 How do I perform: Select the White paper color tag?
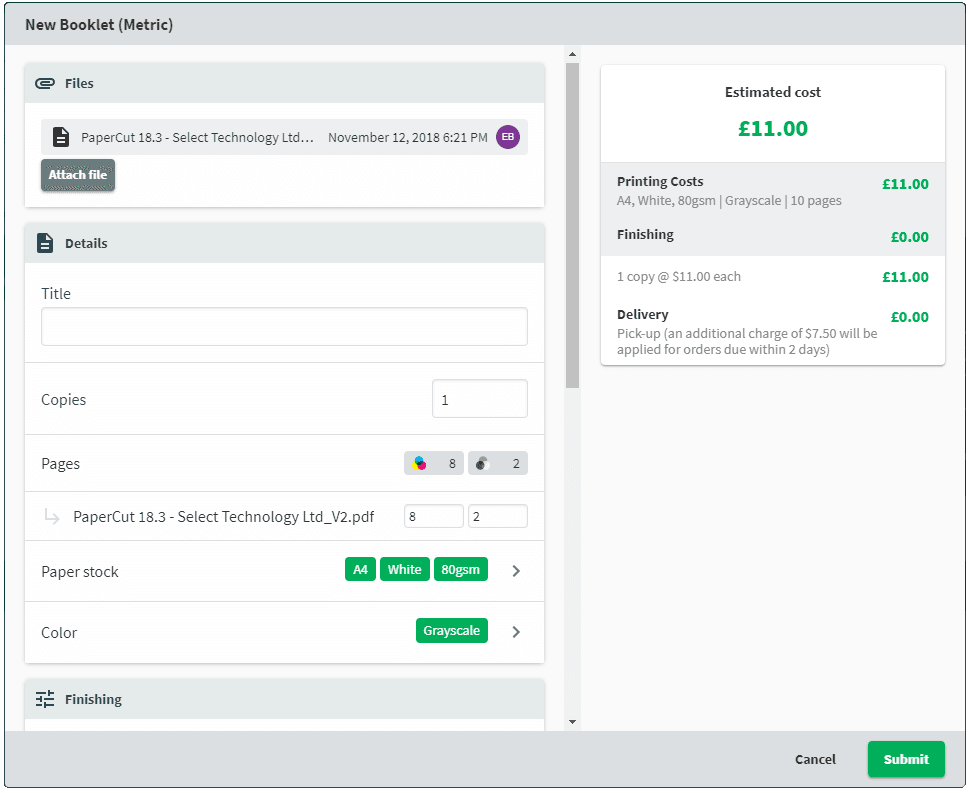click(405, 569)
